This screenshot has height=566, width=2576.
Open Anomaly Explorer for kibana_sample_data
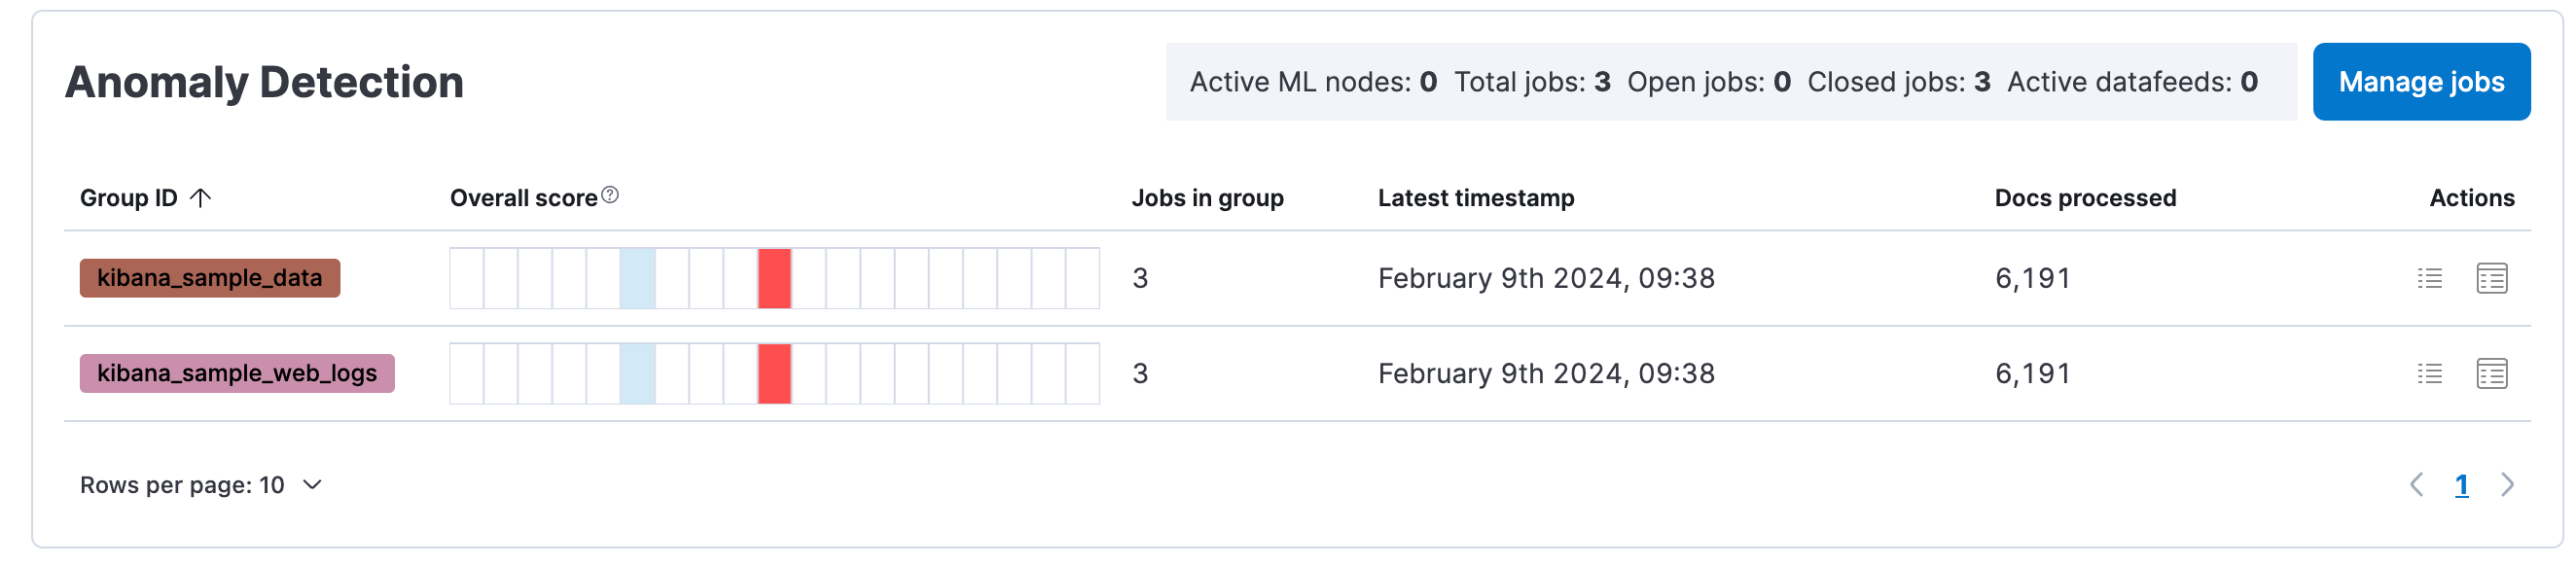click(2491, 278)
